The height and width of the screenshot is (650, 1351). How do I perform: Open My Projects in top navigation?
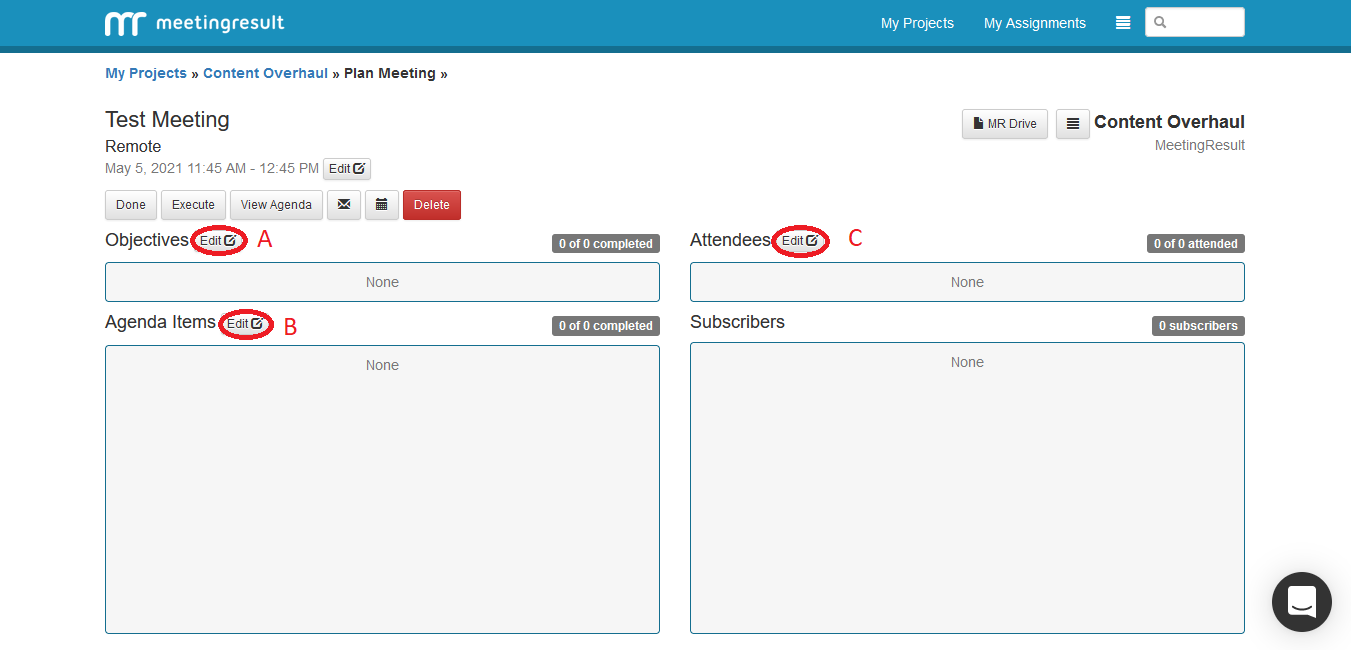click(917, 23)
